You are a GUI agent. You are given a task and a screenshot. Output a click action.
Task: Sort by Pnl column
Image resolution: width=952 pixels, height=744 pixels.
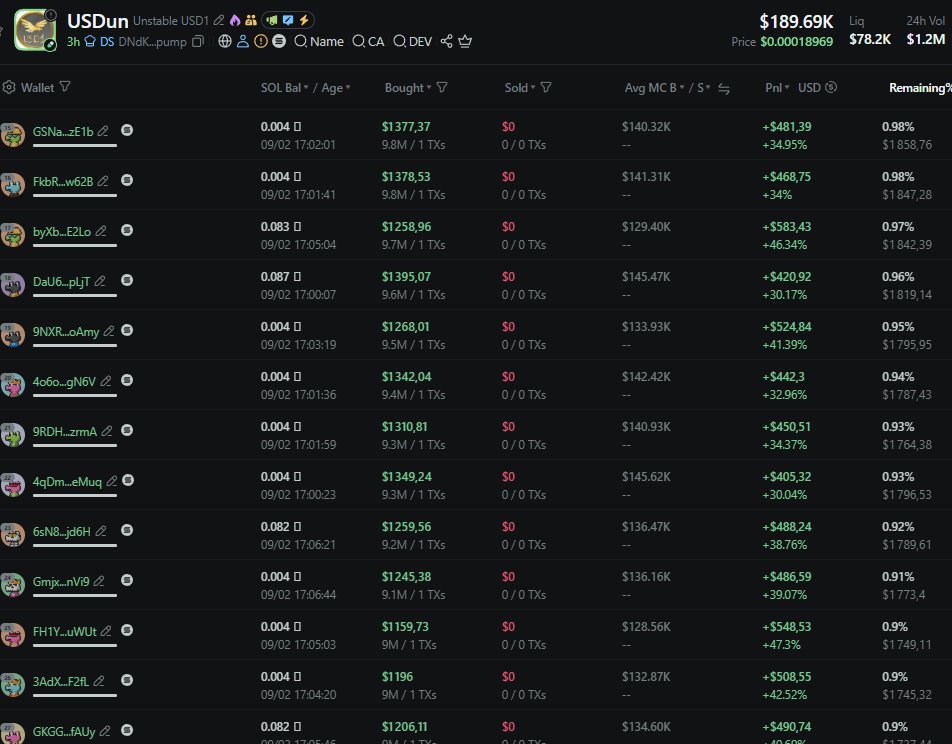[x=777, y=87]
